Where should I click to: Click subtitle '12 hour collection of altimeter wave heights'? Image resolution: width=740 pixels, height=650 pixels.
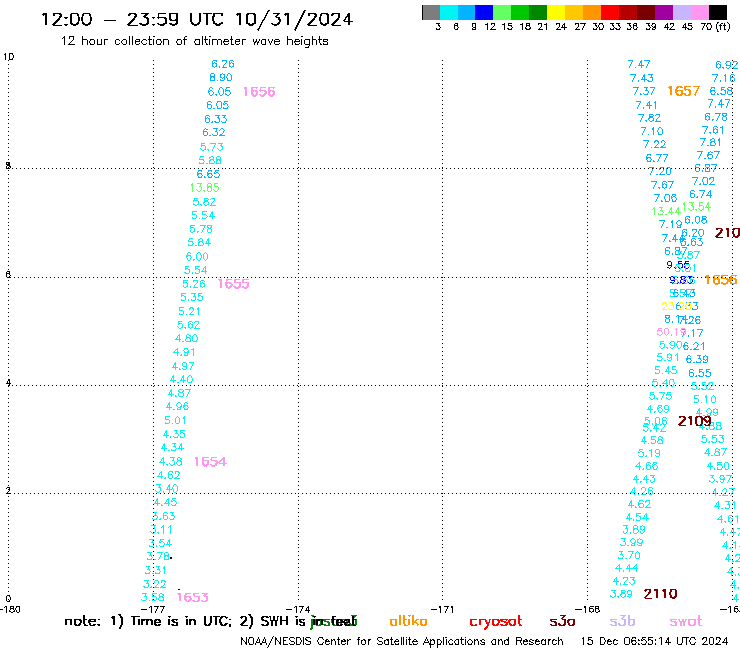pos(194,41)
